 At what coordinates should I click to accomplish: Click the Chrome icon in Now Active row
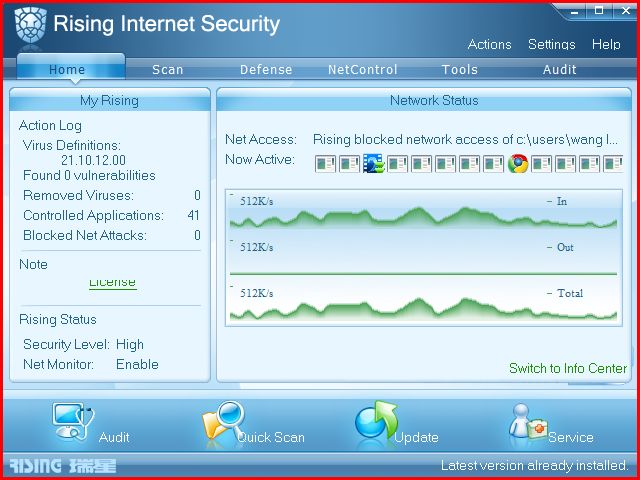[518, 164]
